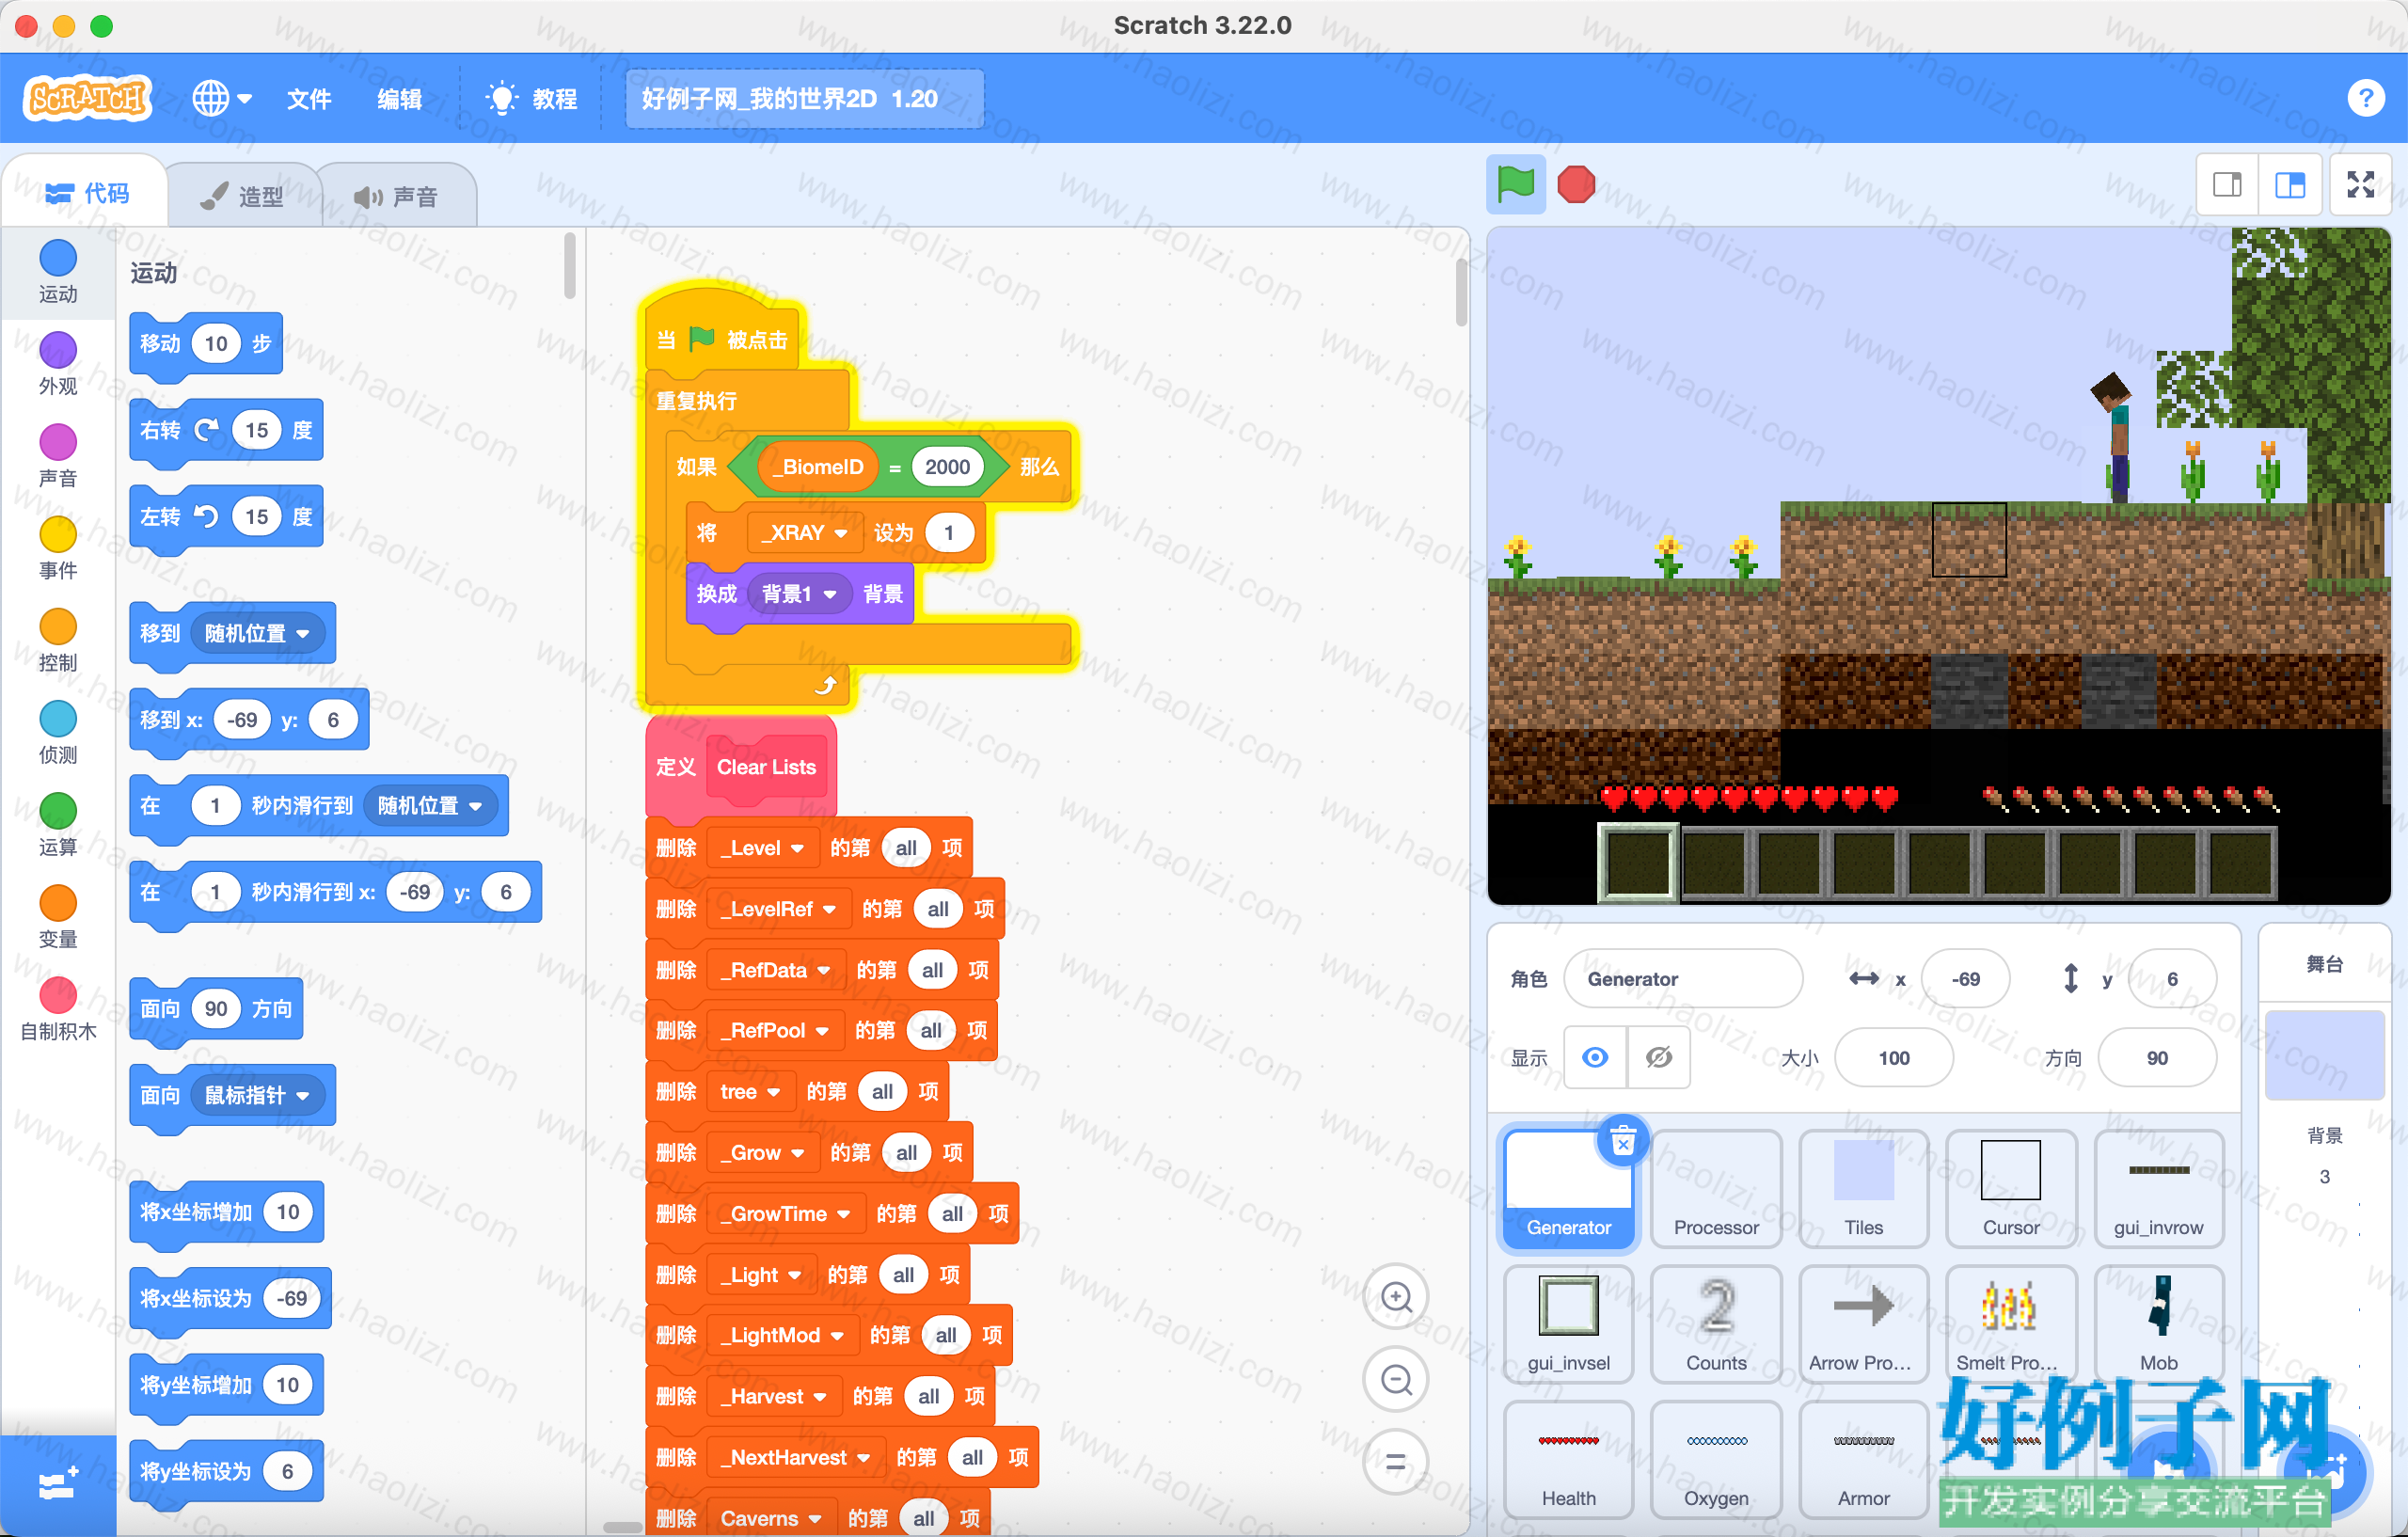The height and width of the screenshot is (1537, 2408).
Task: Open the tree list dropdown
Action: (750, 1092)
